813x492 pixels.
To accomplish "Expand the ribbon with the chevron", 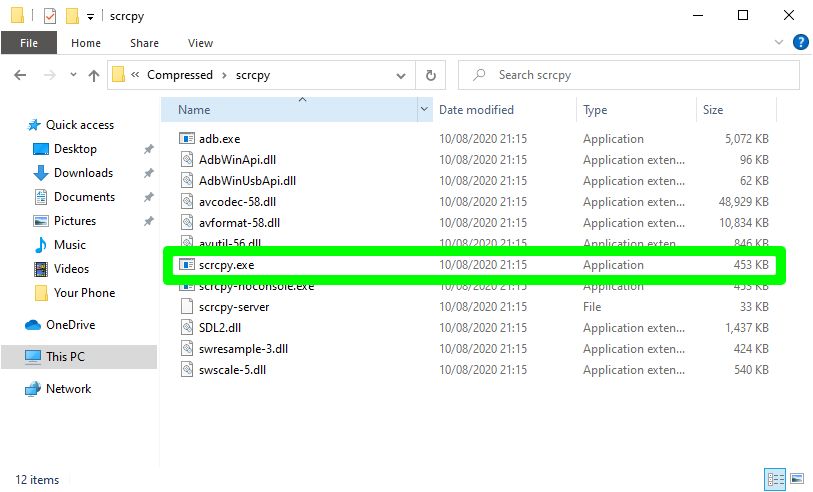I will [779, 42].
